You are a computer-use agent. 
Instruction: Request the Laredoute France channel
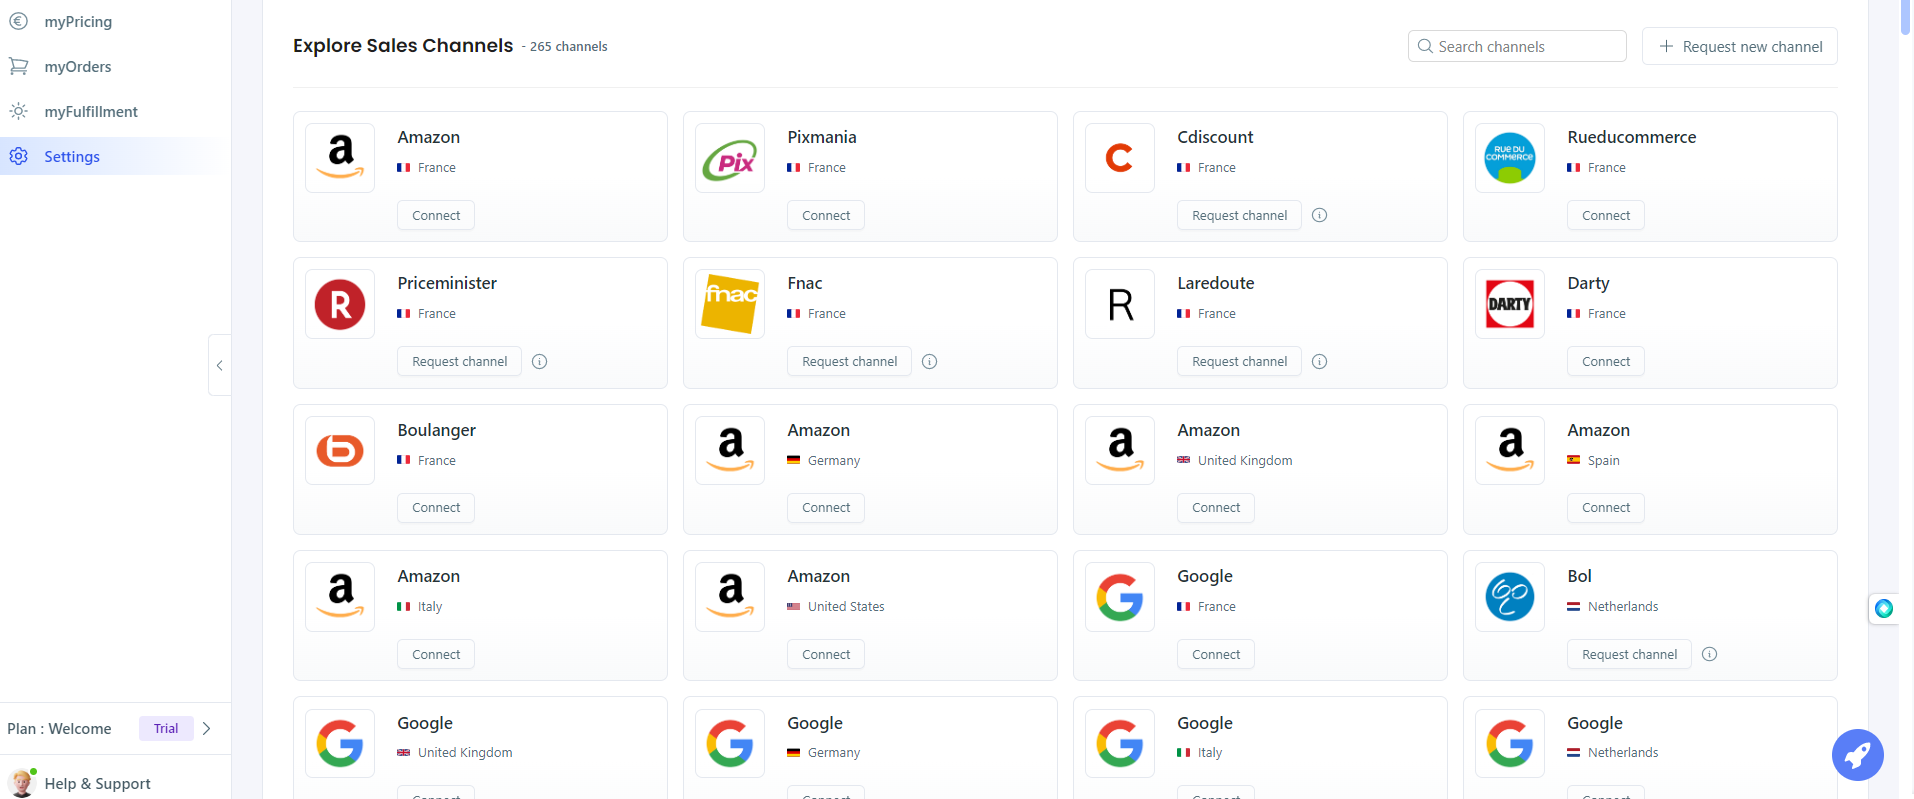click(x=1240, y=361)
